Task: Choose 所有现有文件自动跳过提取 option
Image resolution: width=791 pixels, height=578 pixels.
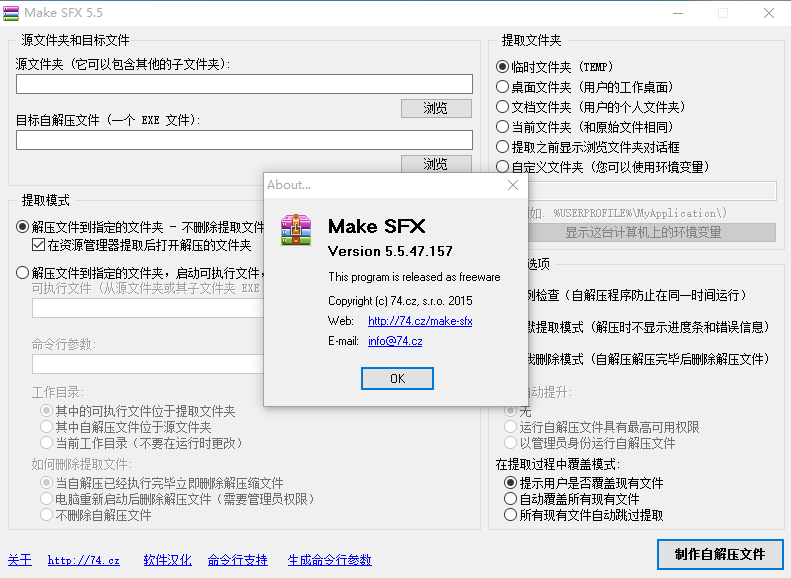Action: [511, 516]
